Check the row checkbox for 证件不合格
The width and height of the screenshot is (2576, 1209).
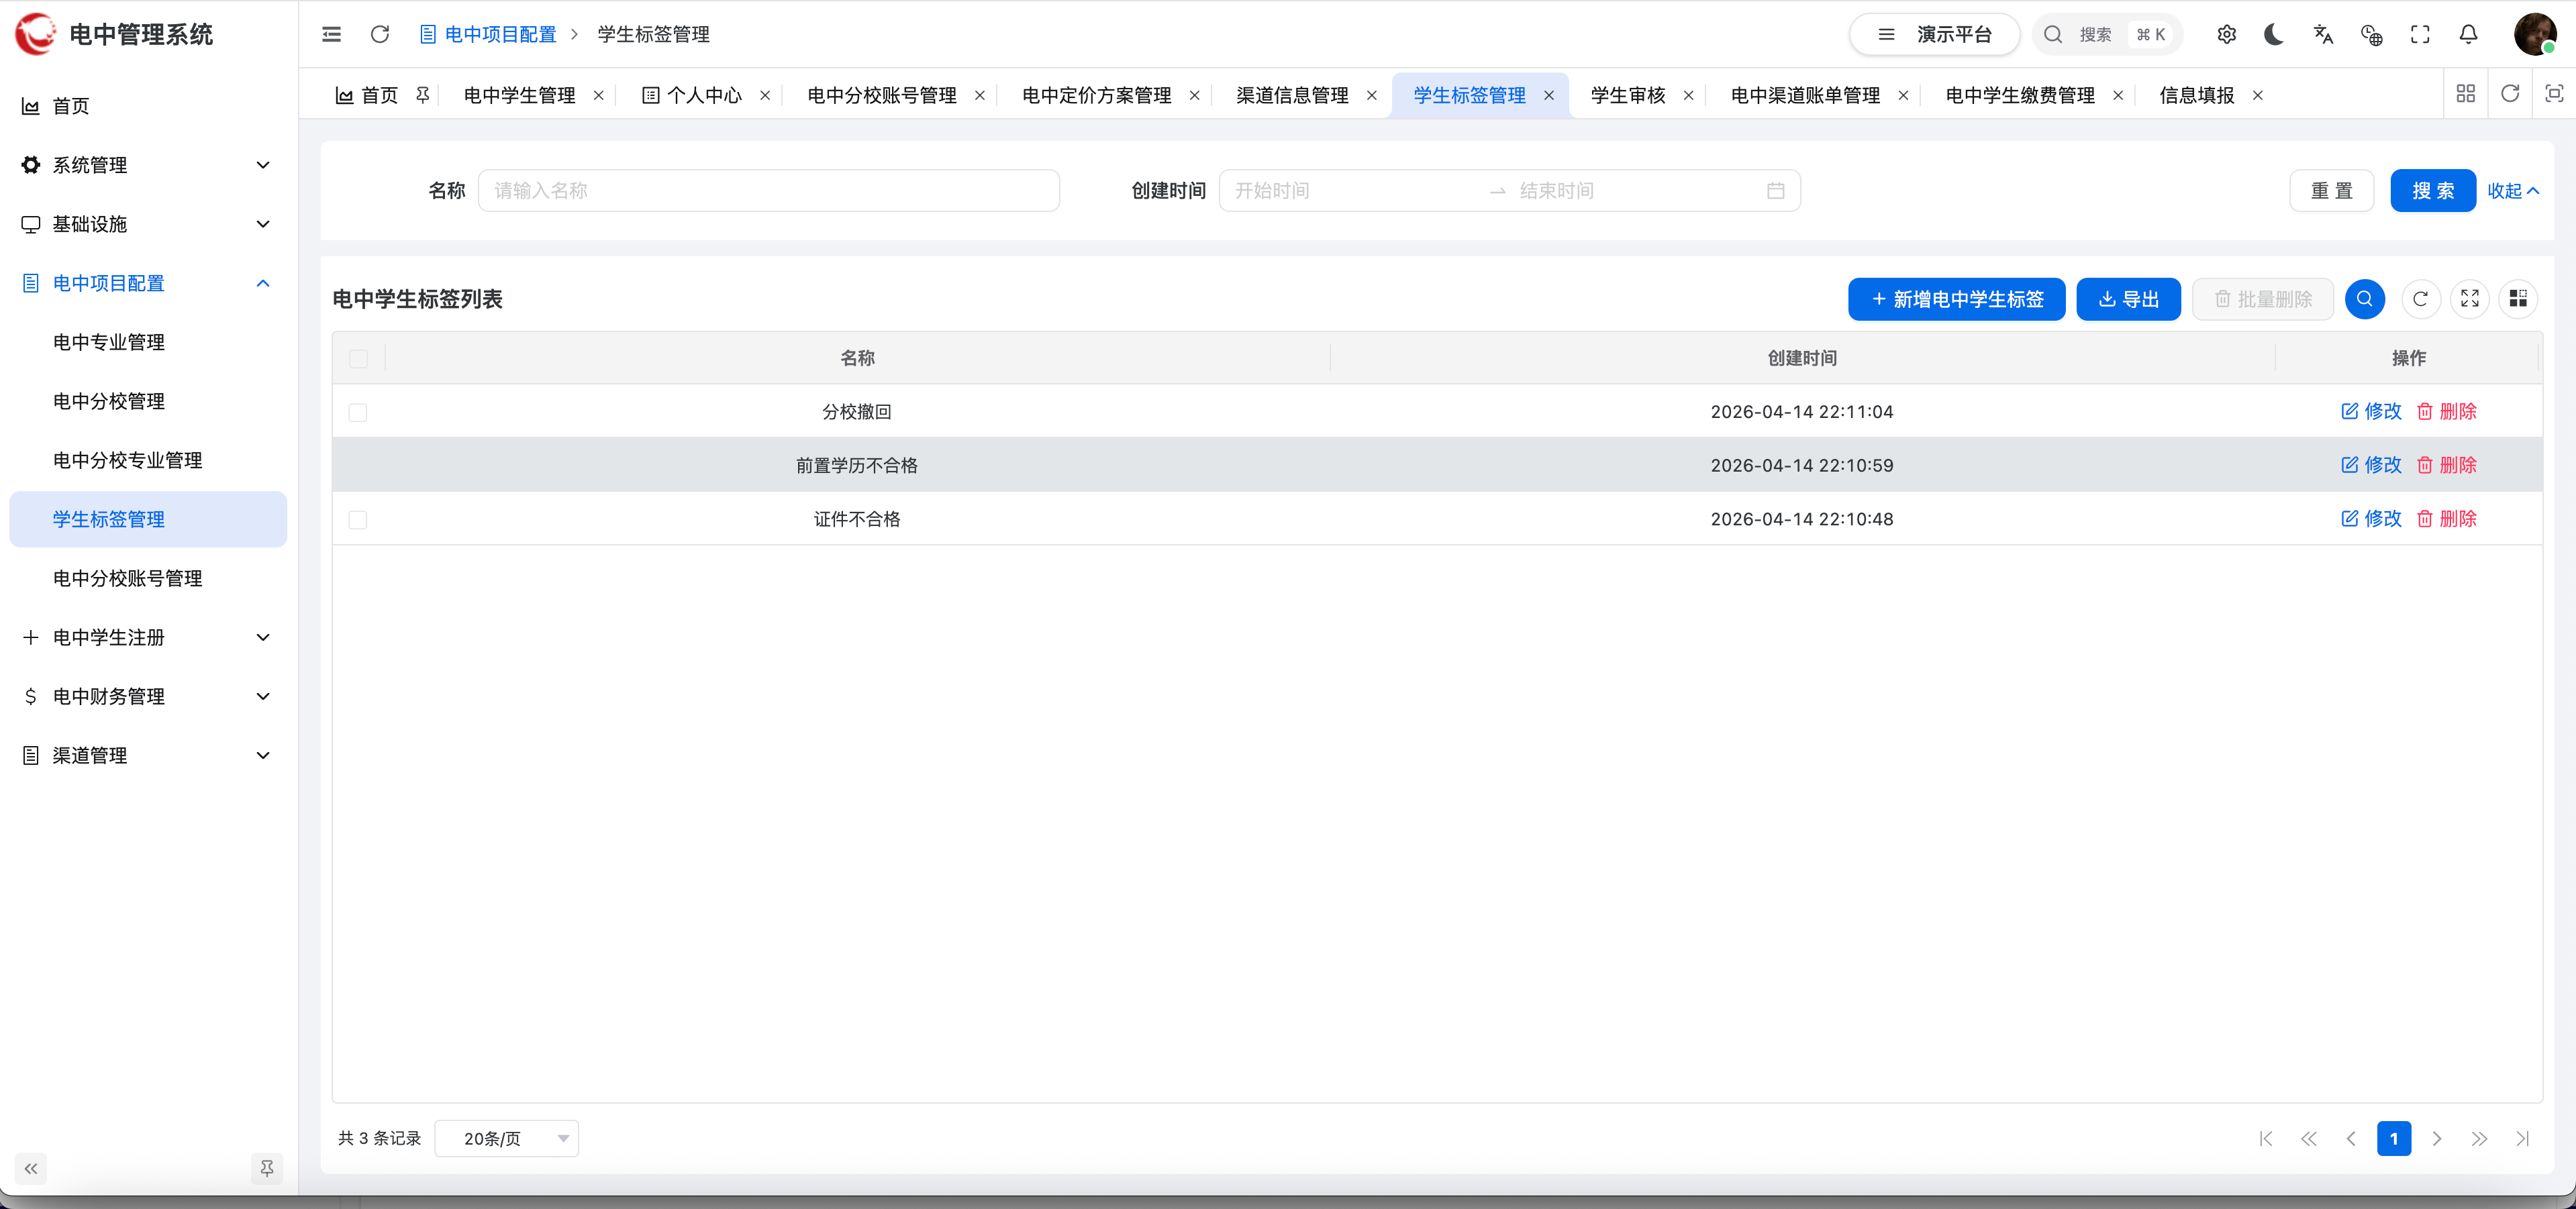point(359,519)
